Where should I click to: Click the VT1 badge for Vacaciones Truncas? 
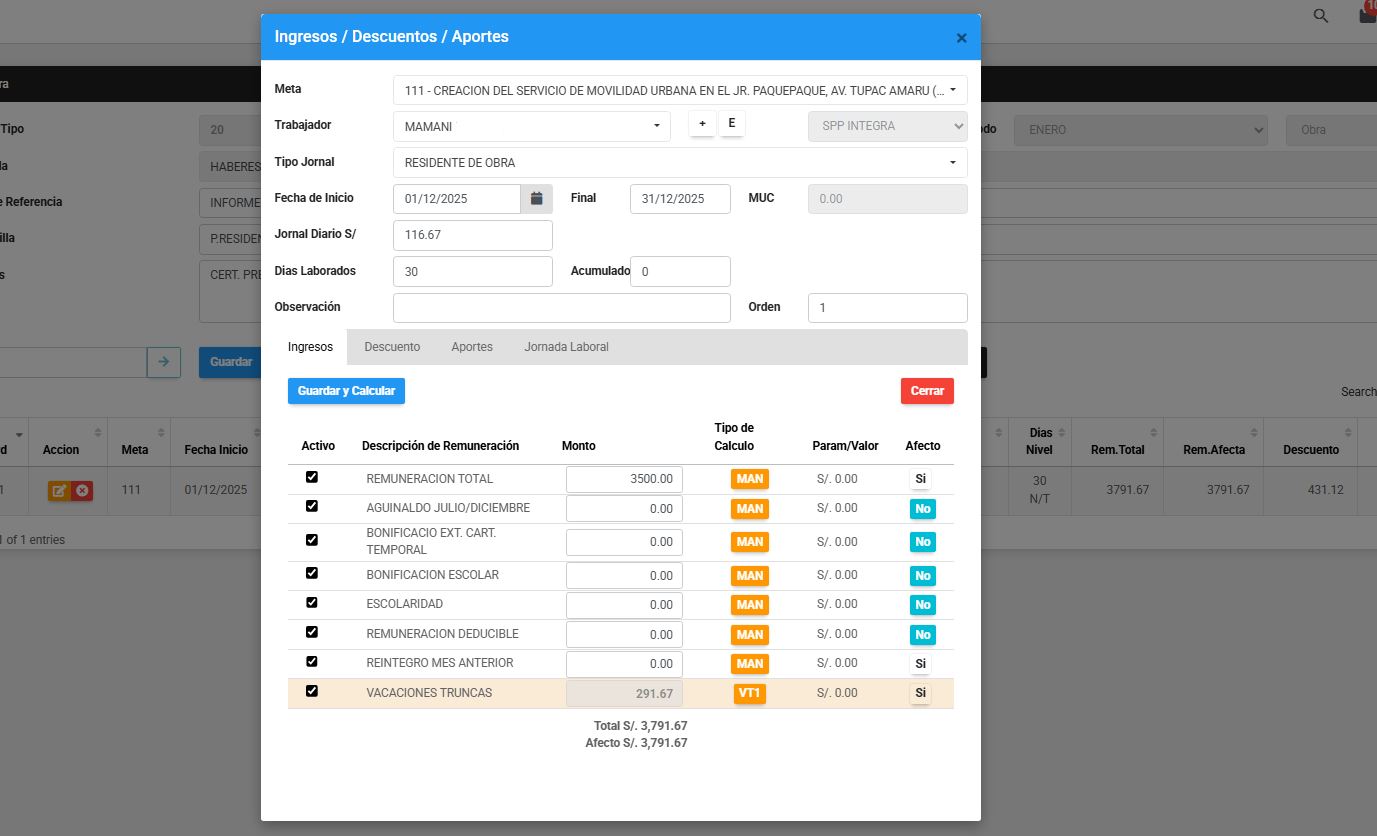[749, 693]
